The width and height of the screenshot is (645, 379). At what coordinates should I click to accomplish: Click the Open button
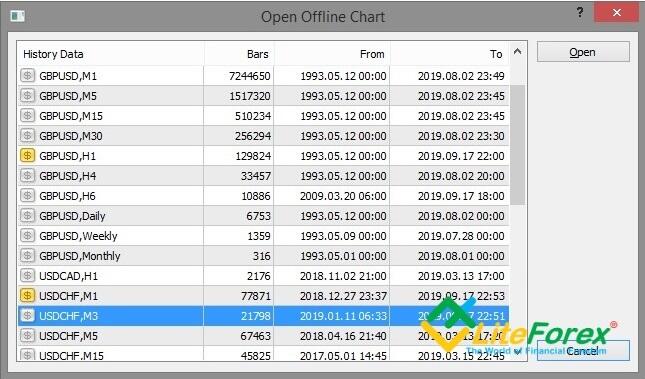tap(583, 52)
